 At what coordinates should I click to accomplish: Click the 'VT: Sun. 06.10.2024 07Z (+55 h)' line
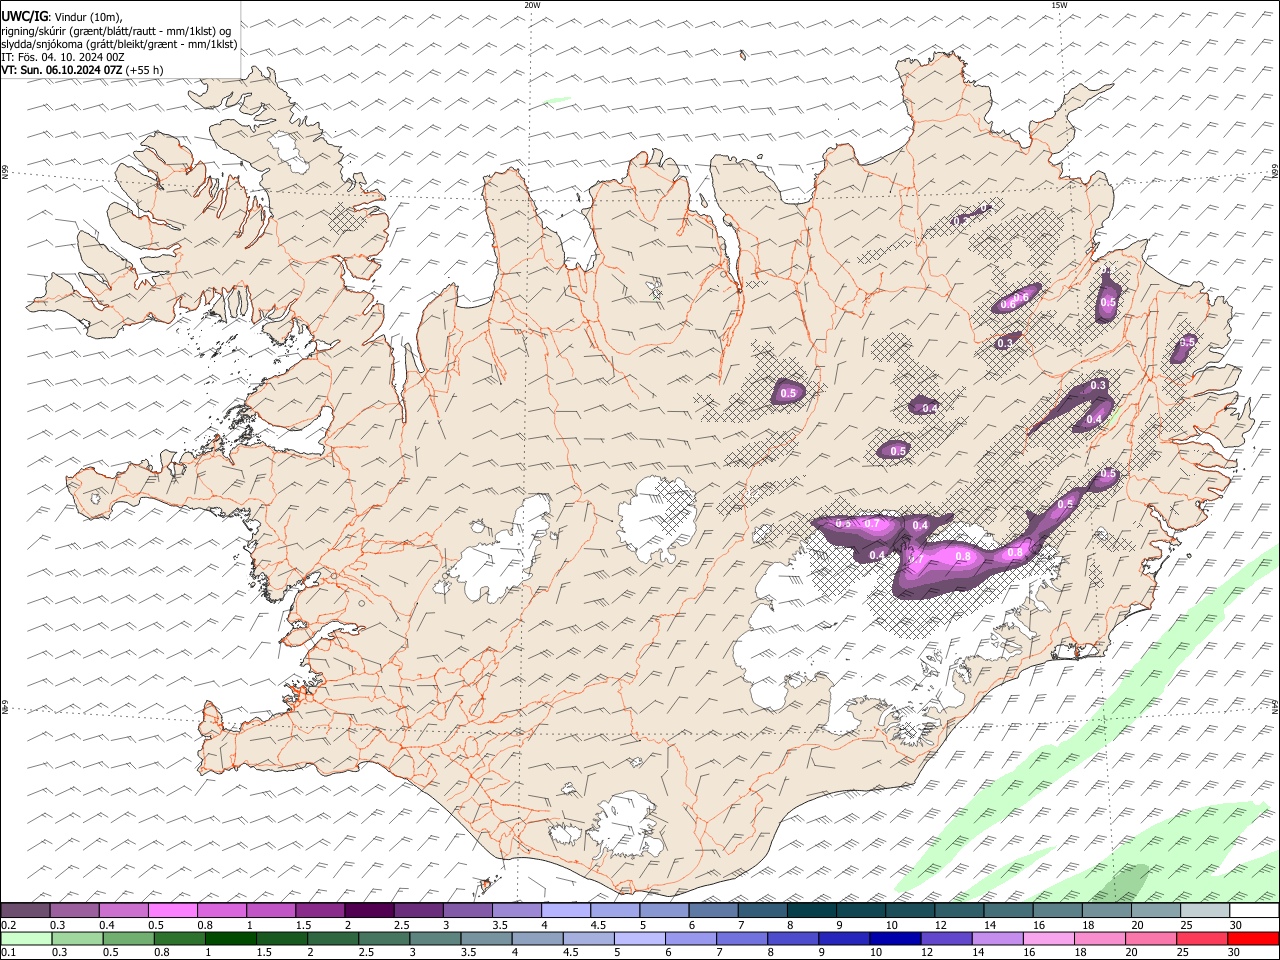82,70
